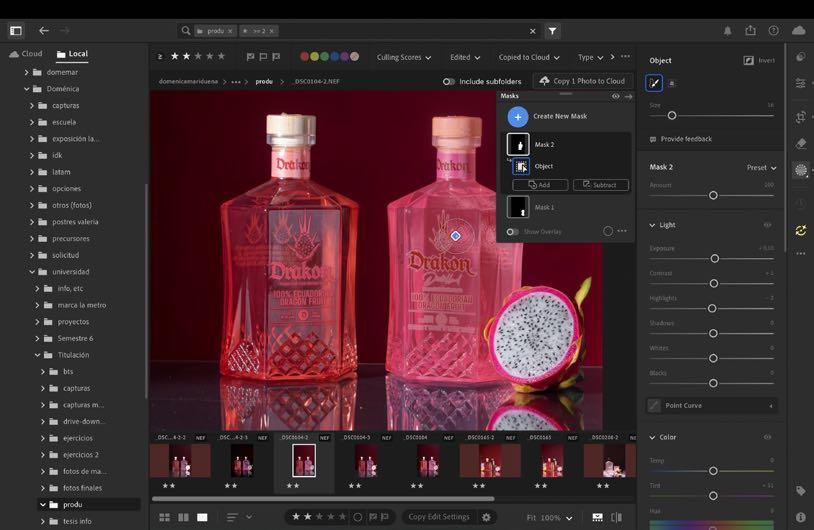Adjust the Exposure slider handle

715,259
